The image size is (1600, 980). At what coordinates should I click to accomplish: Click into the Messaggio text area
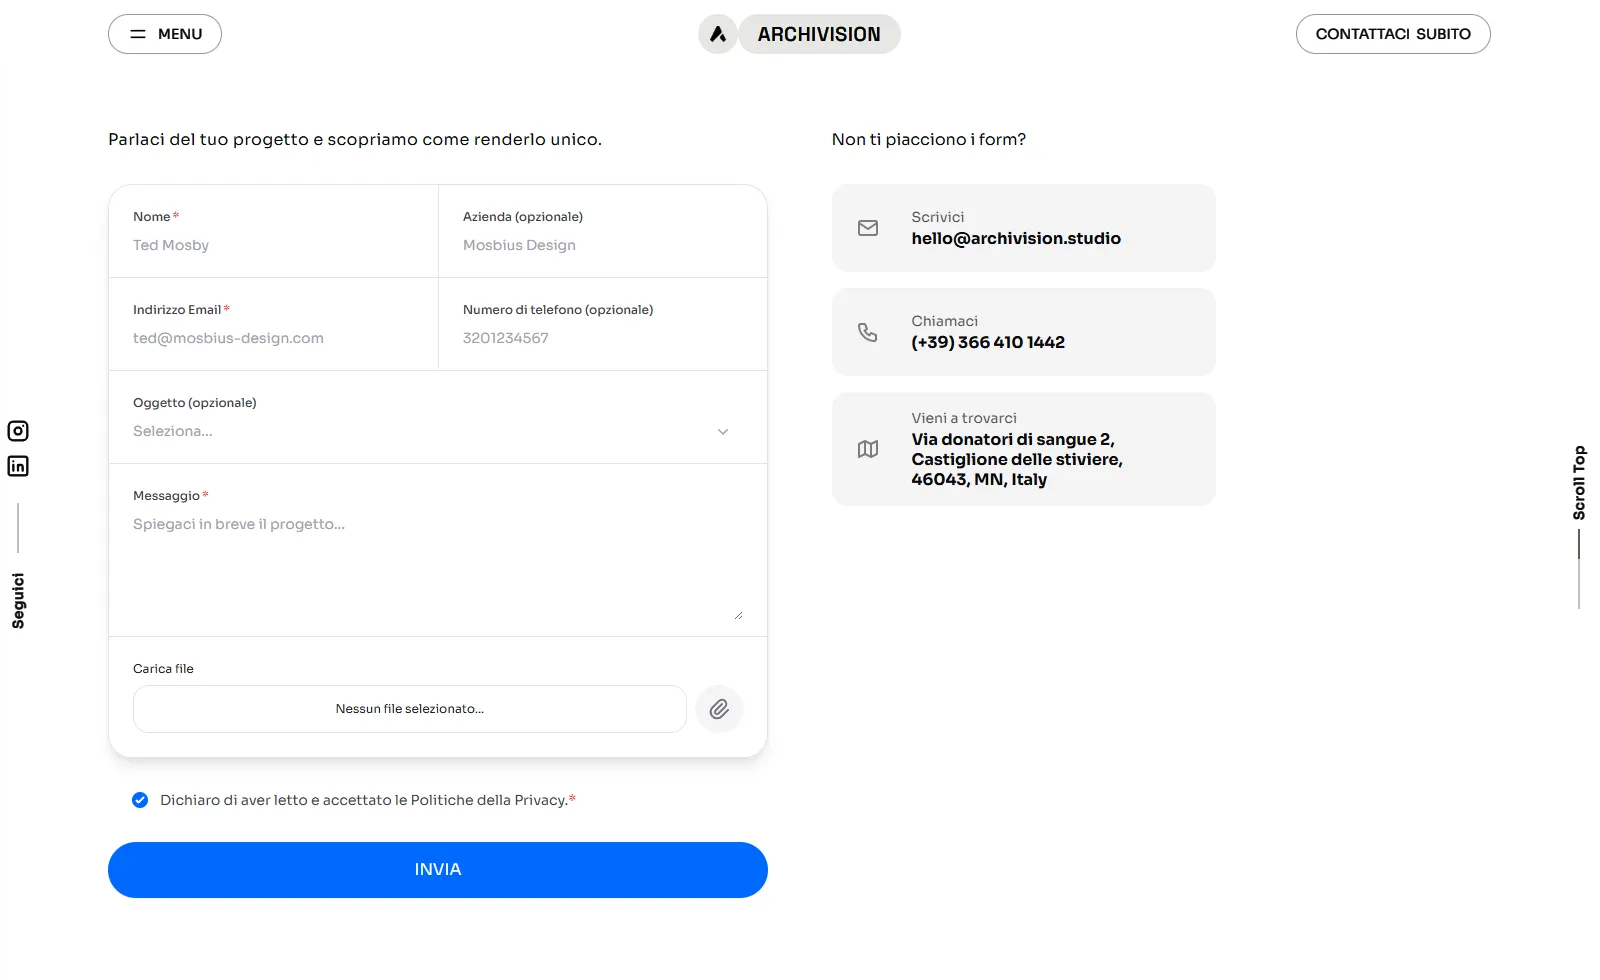coord(437,565)
